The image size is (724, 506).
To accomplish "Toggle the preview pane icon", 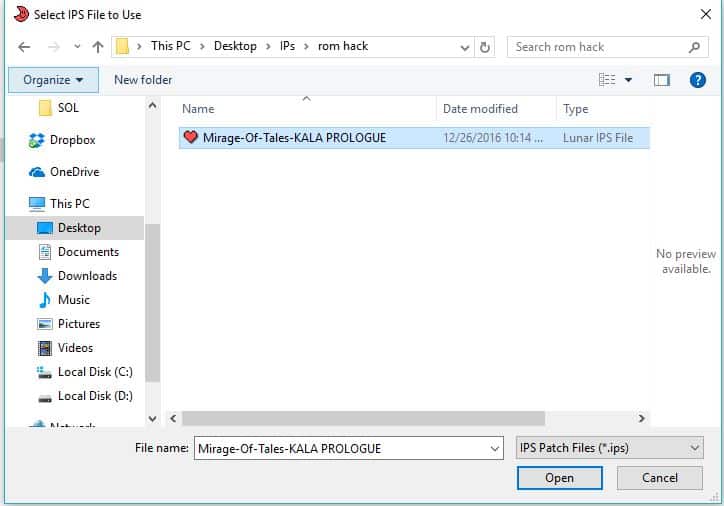I will pos(662,80).
